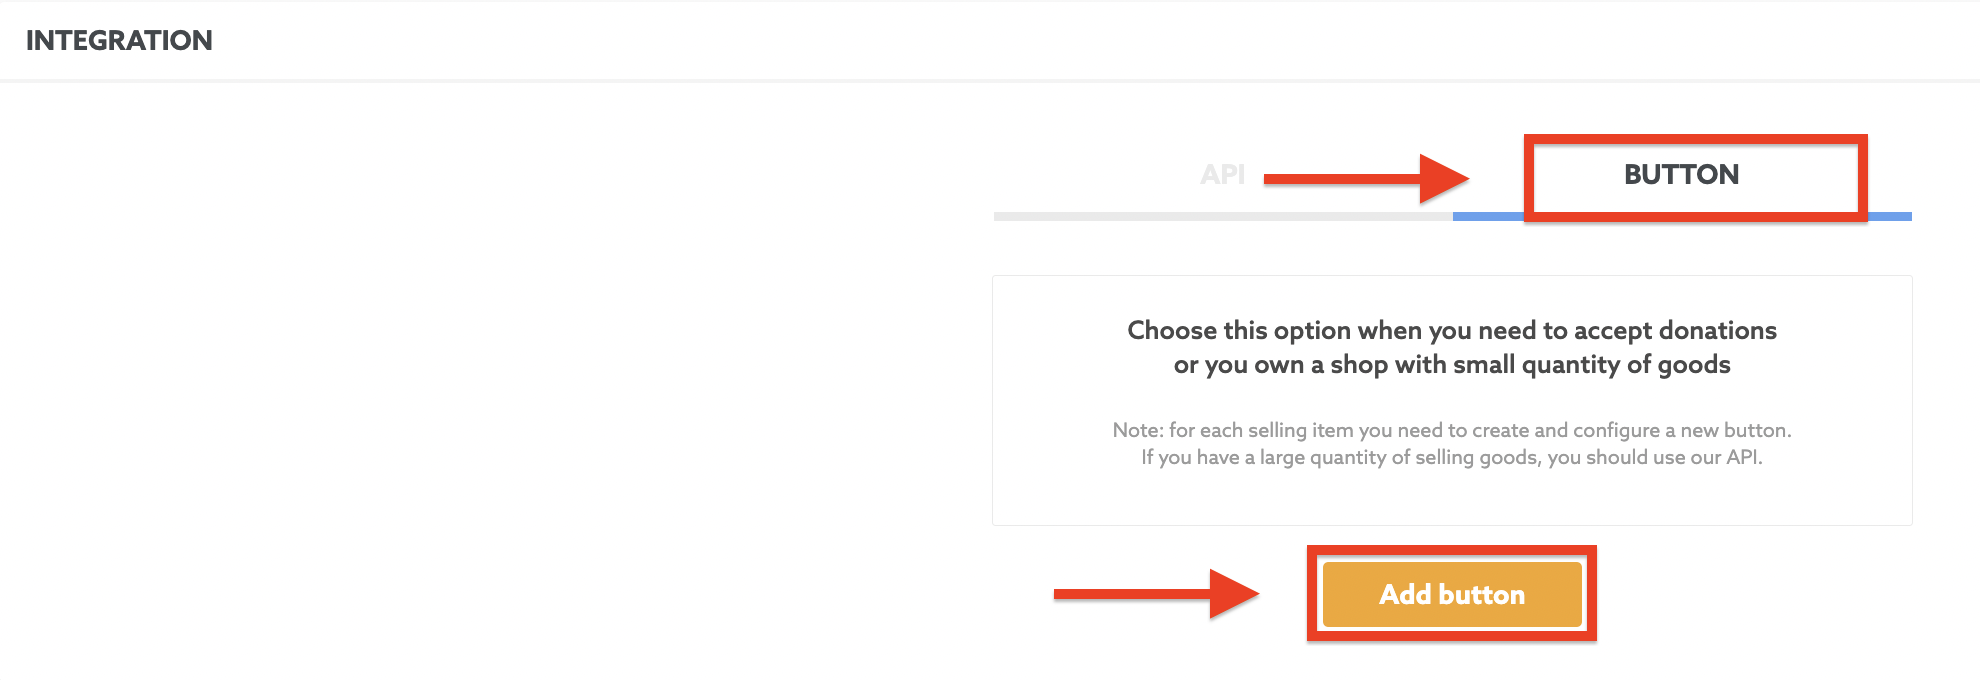Image resolution: width=1980 pixels, height=680 pixels.
Task: Switch to the API integration tab
Action: [x=1222, y=175]
